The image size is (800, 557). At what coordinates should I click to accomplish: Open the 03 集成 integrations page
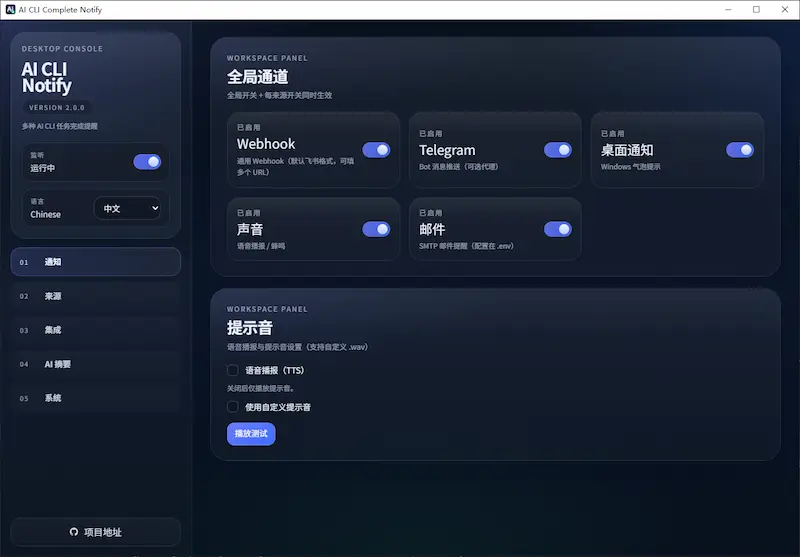coord(95,330)
